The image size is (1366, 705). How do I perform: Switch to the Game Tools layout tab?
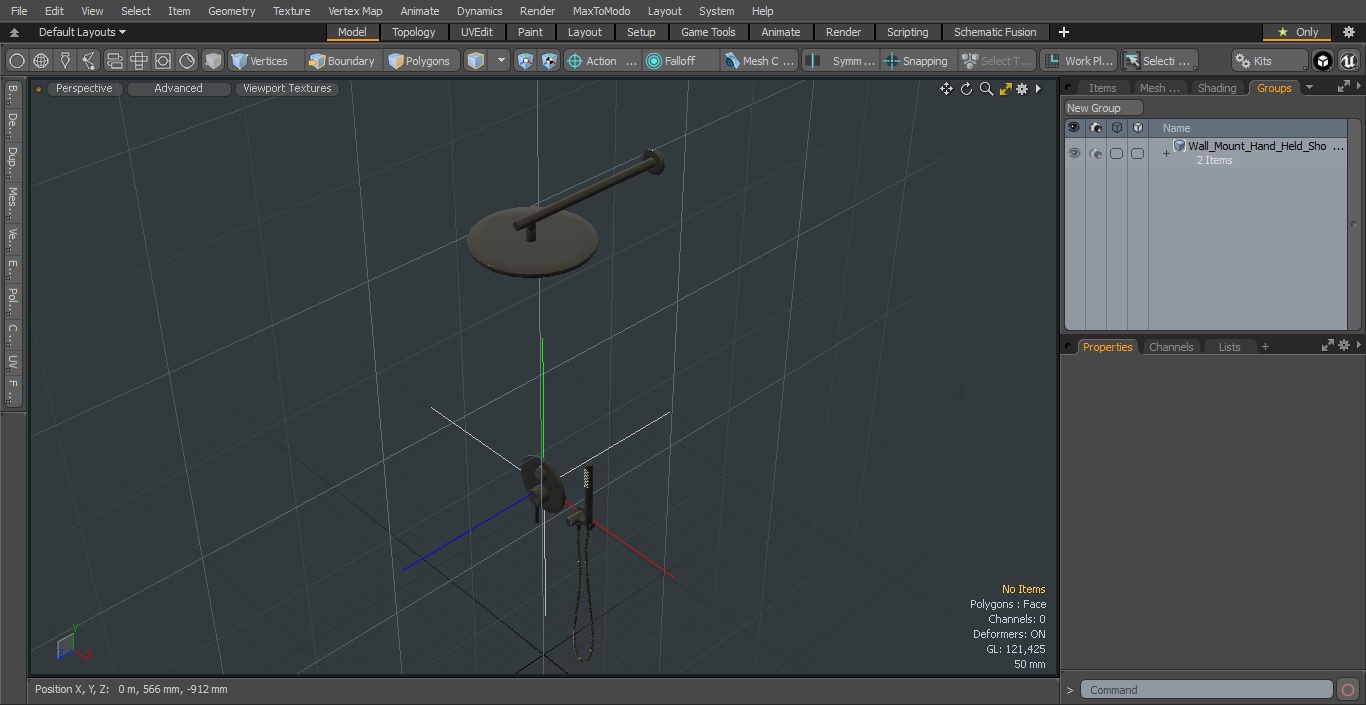(x=708, y=32)
